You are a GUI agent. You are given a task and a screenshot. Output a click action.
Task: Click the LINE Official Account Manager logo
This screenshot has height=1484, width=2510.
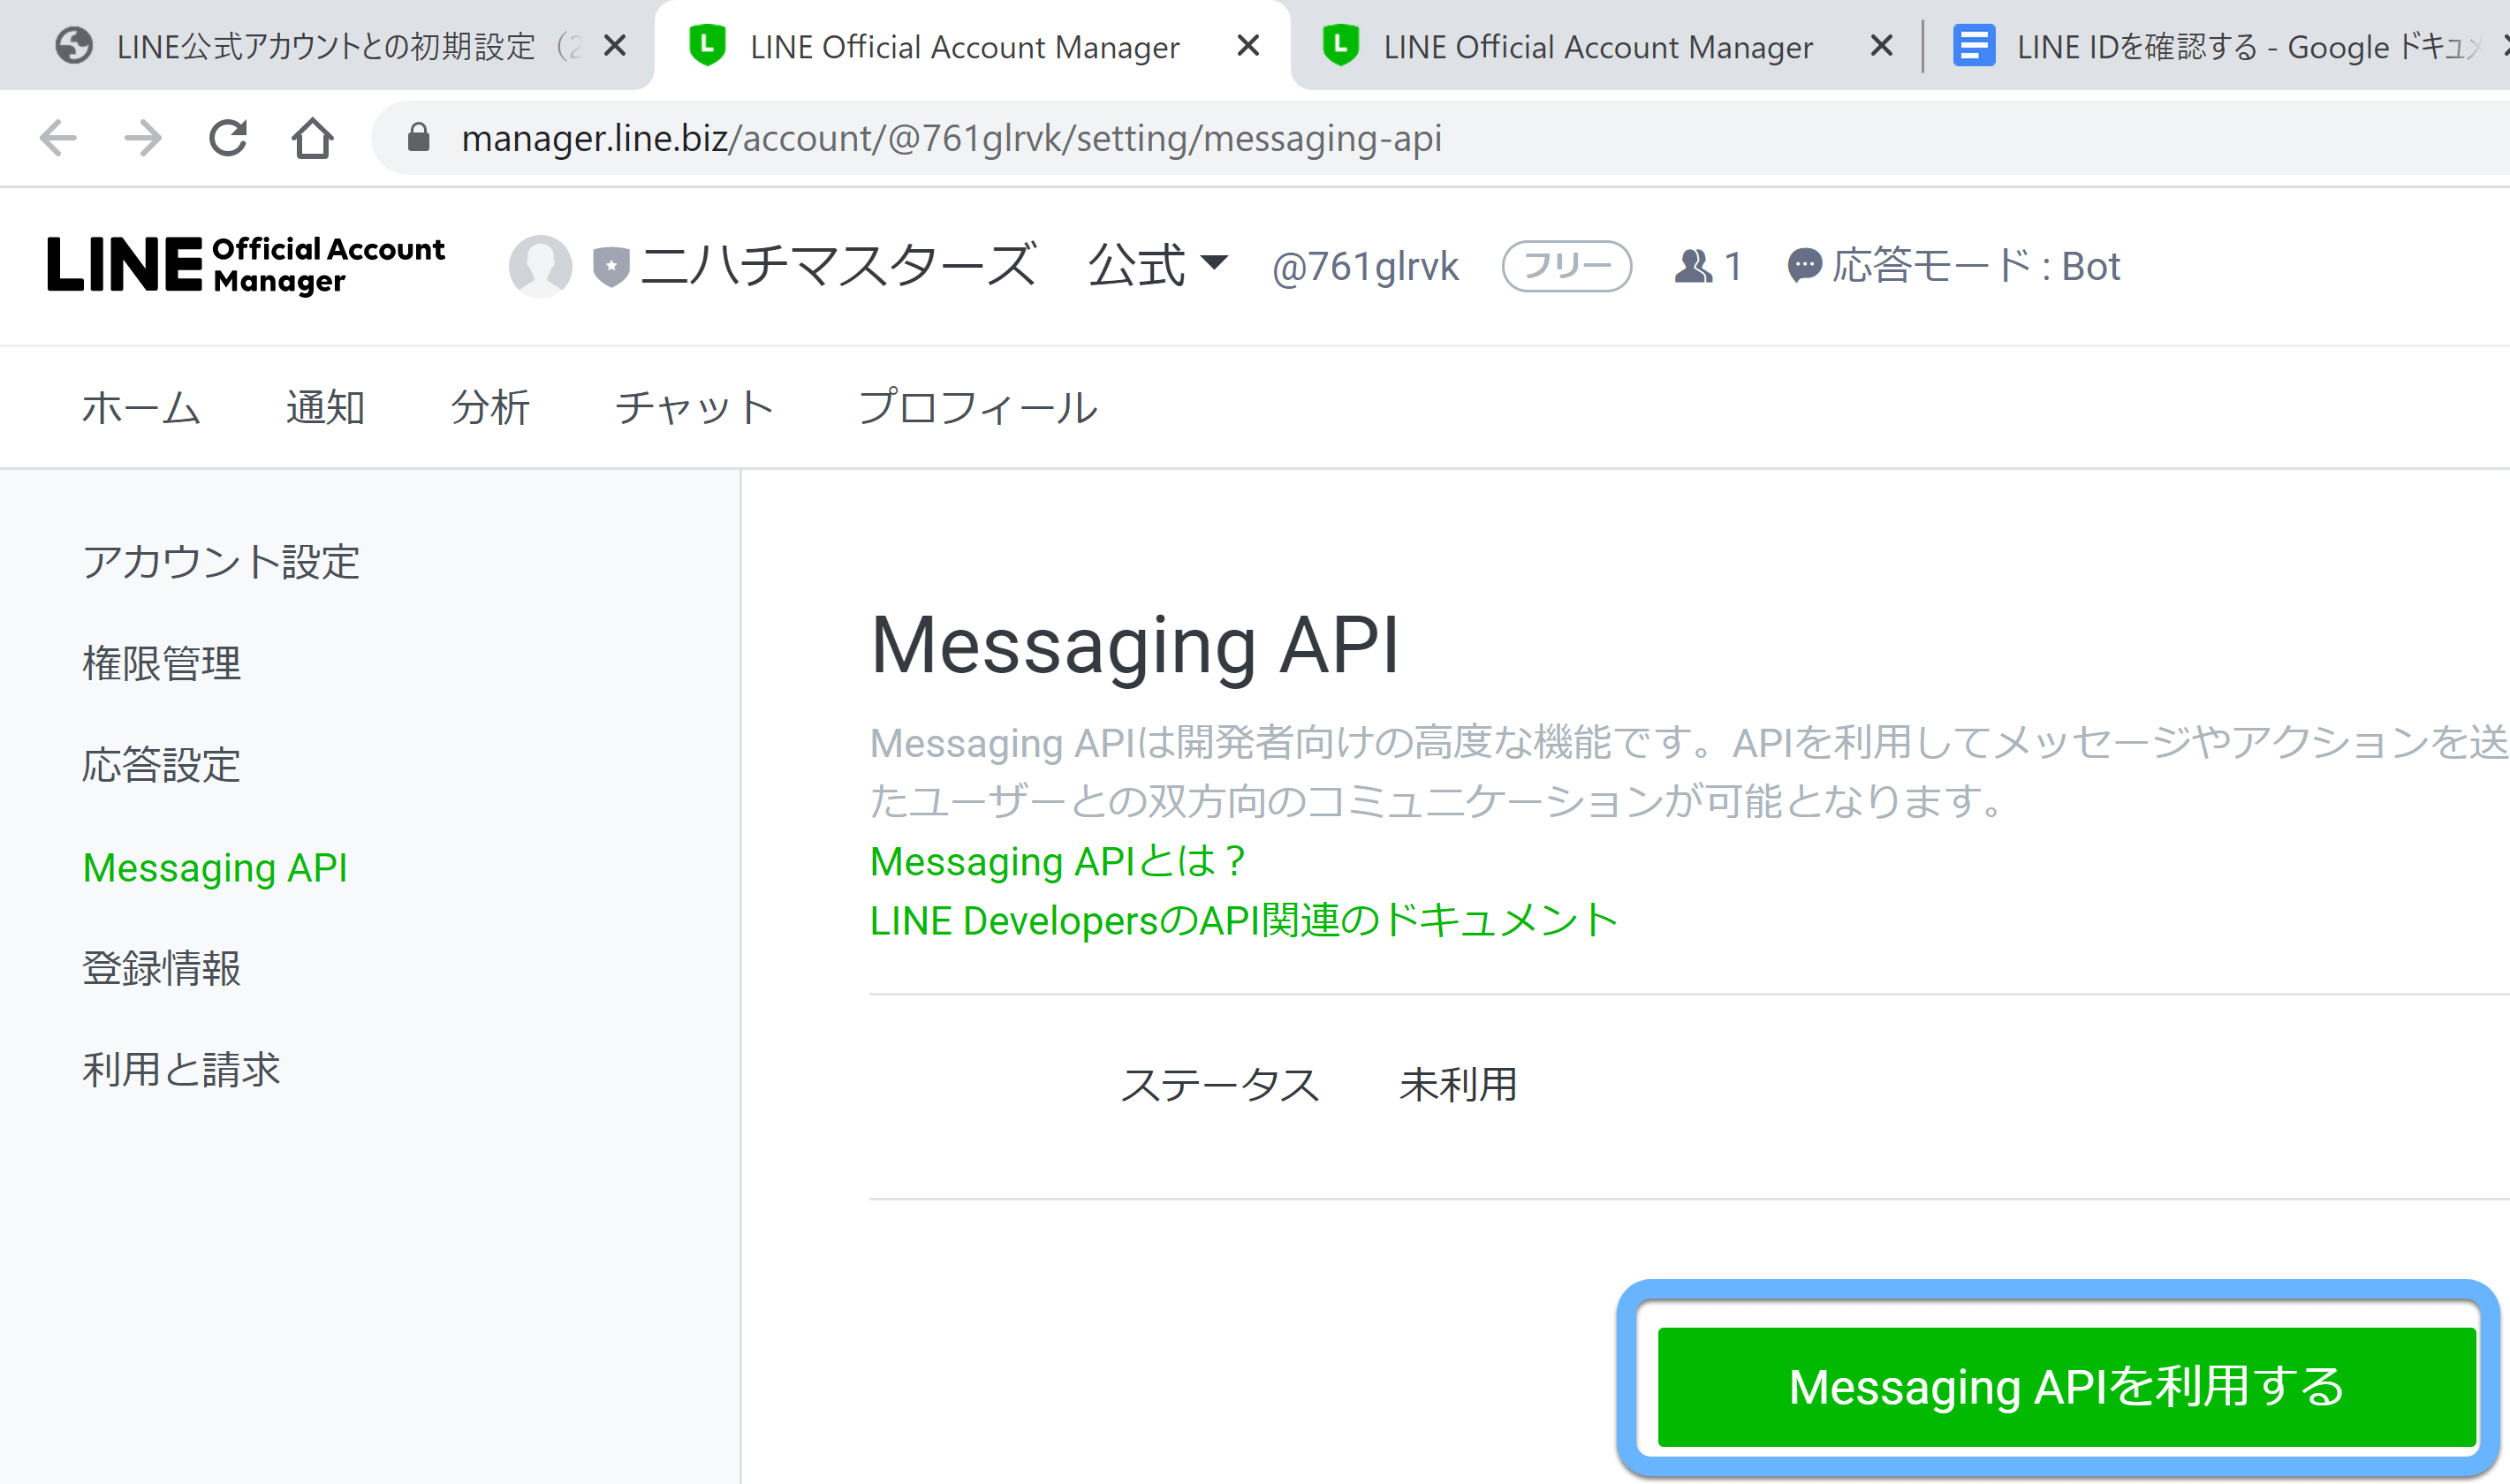tap(246, 266)
